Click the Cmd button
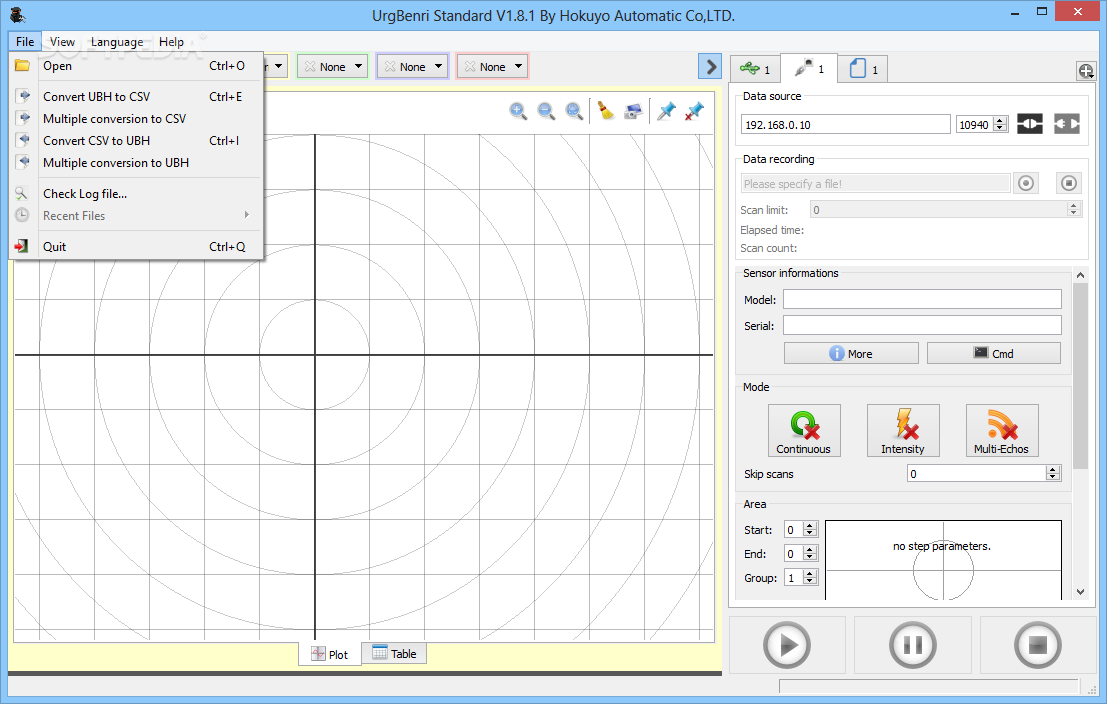This screenshot has width=1107, height=704. point(993,353)
